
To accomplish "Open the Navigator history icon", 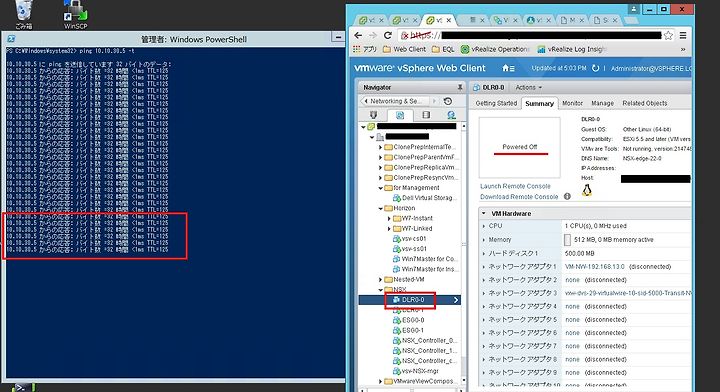I will pyautogui.click(x=448, y=101).
